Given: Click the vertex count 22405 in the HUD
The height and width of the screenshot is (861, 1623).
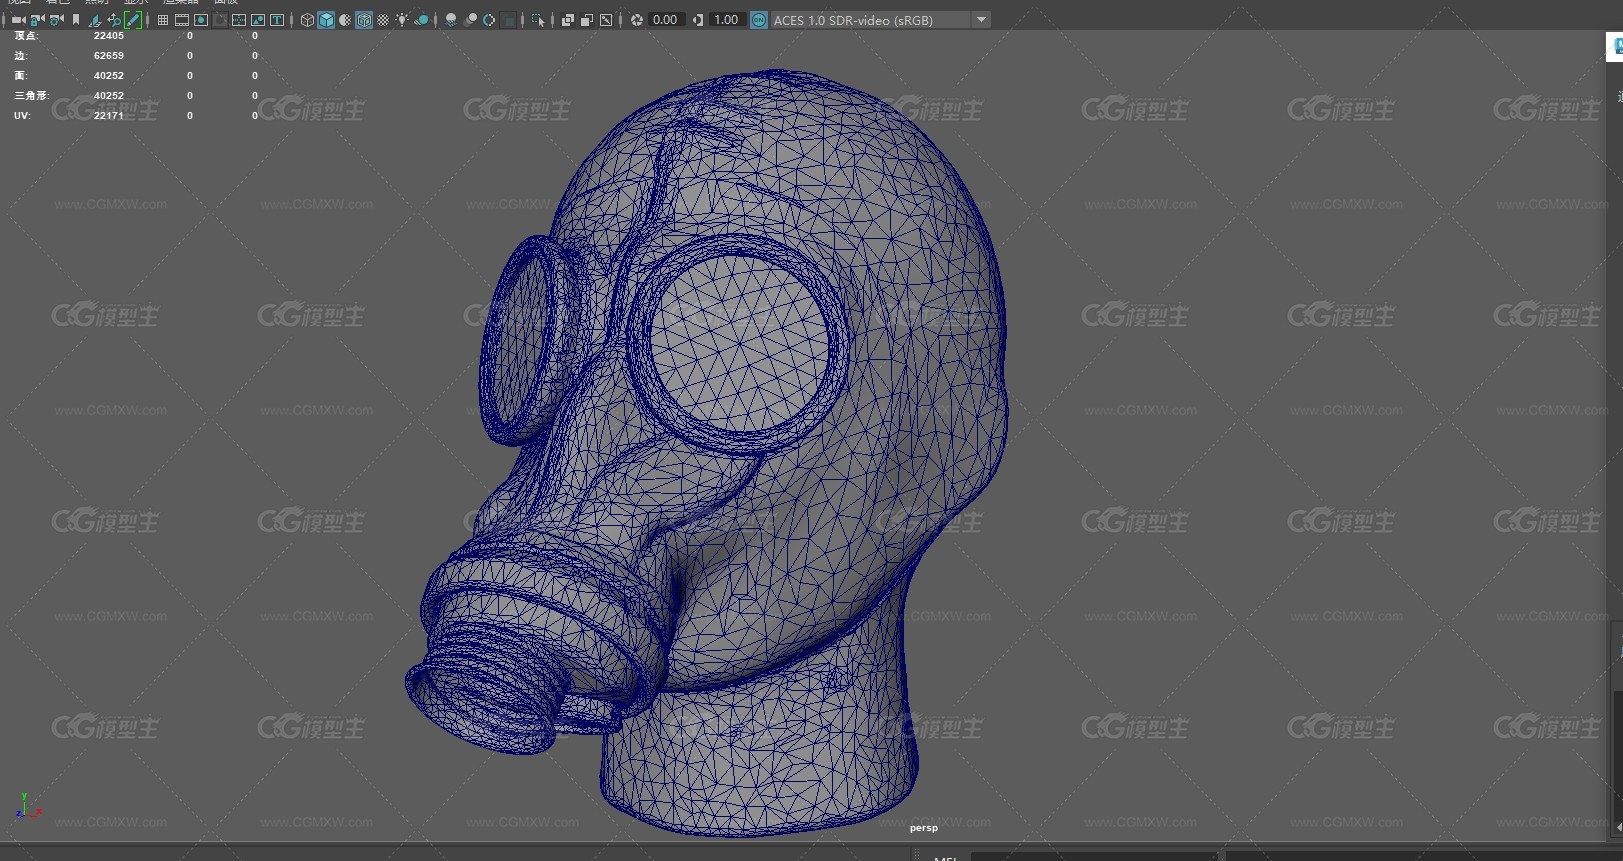Looking at the screenshot, I should coord(109,36).
